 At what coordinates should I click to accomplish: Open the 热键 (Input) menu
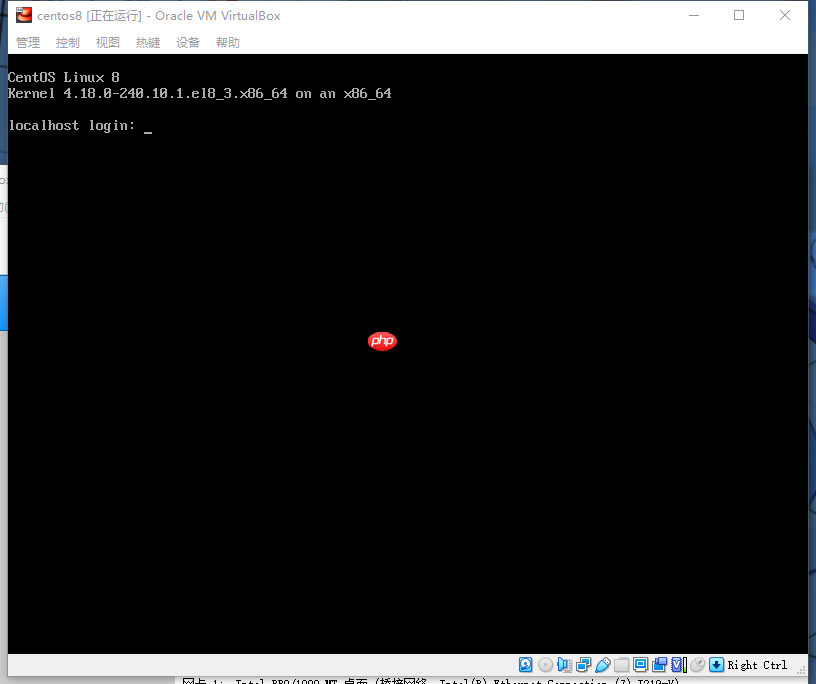pyautogui.click(x=147, y=42)
